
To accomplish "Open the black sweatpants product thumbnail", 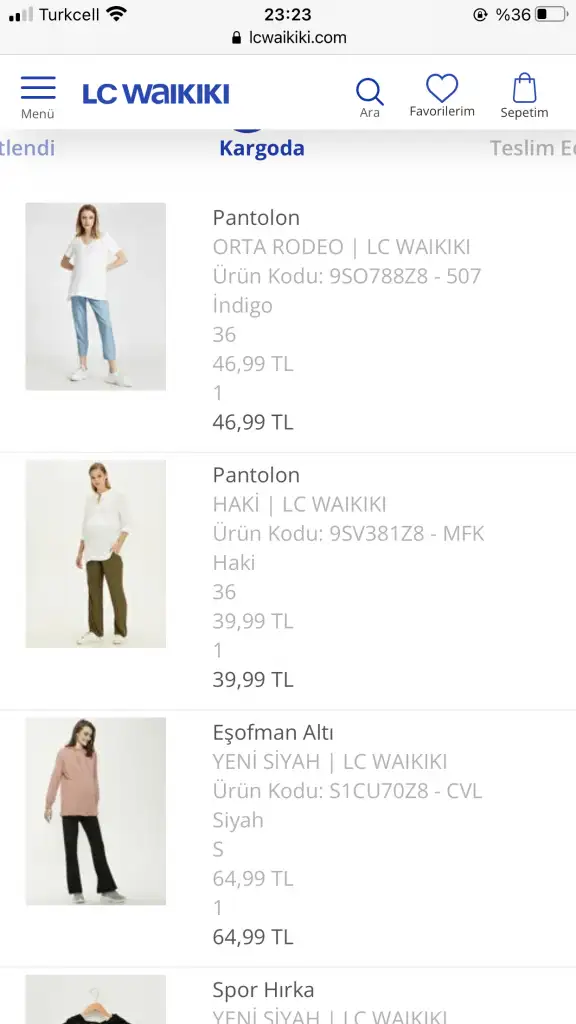I will 95,811.
